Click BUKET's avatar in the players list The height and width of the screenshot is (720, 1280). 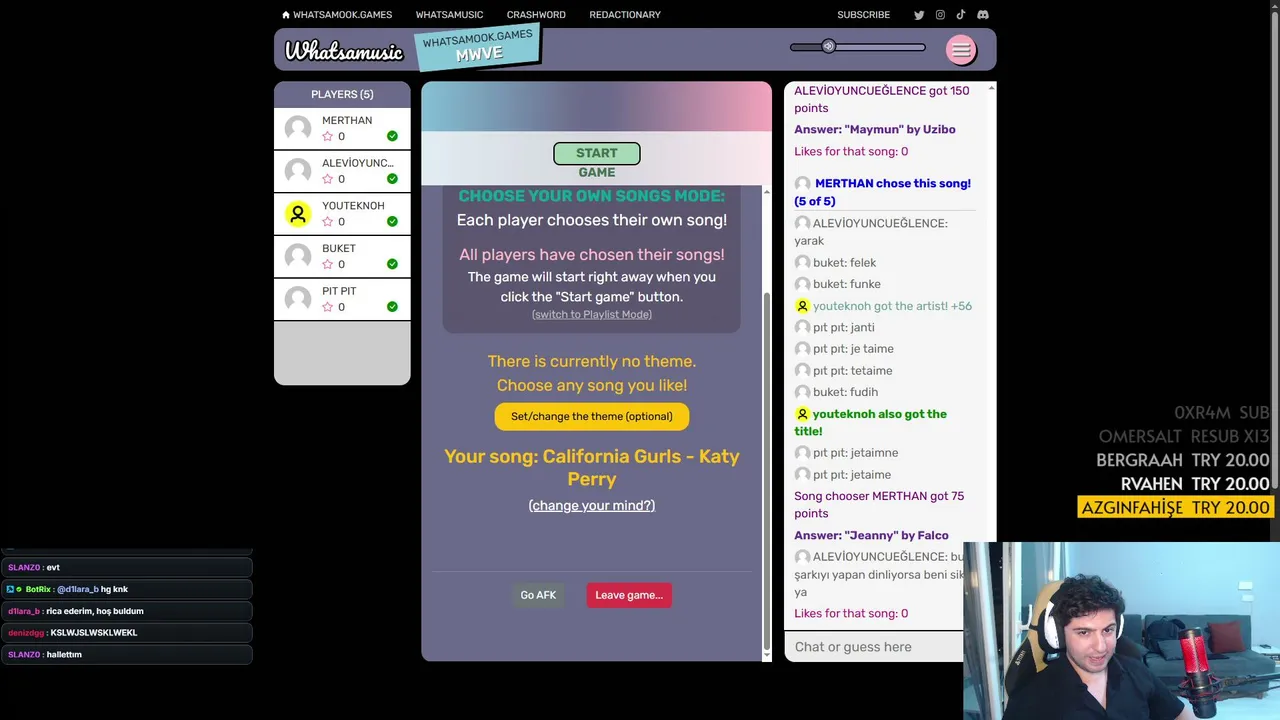(x=298, y=256)
